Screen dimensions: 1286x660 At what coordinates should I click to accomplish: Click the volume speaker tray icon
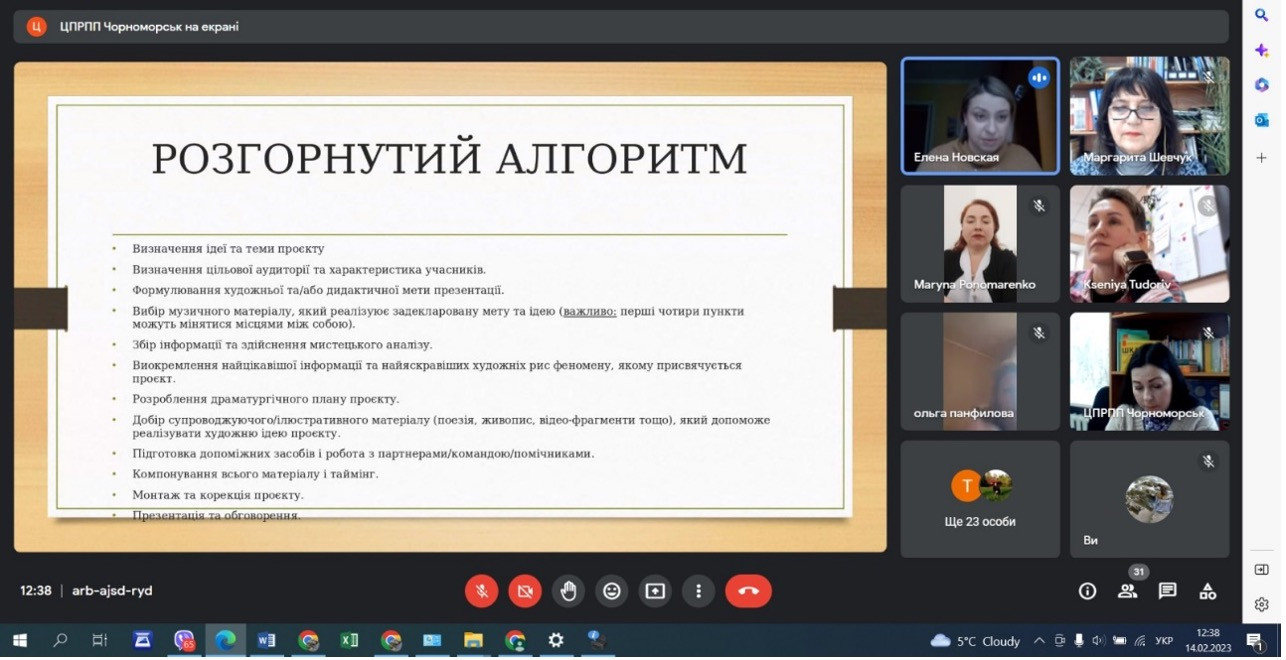(x=1098, y=641)
